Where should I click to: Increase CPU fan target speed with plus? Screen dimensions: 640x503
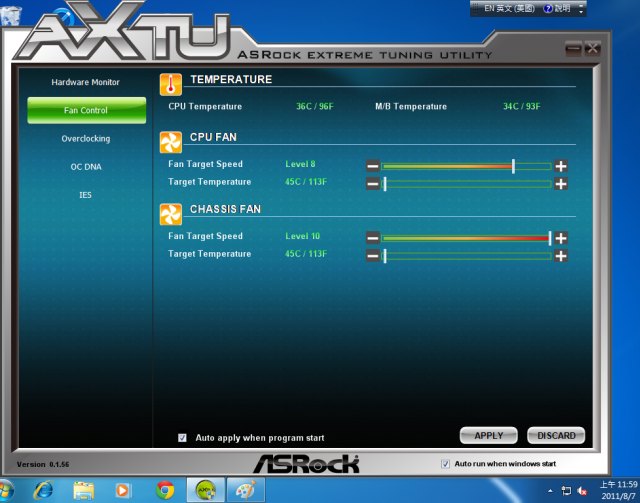[561, 166]
